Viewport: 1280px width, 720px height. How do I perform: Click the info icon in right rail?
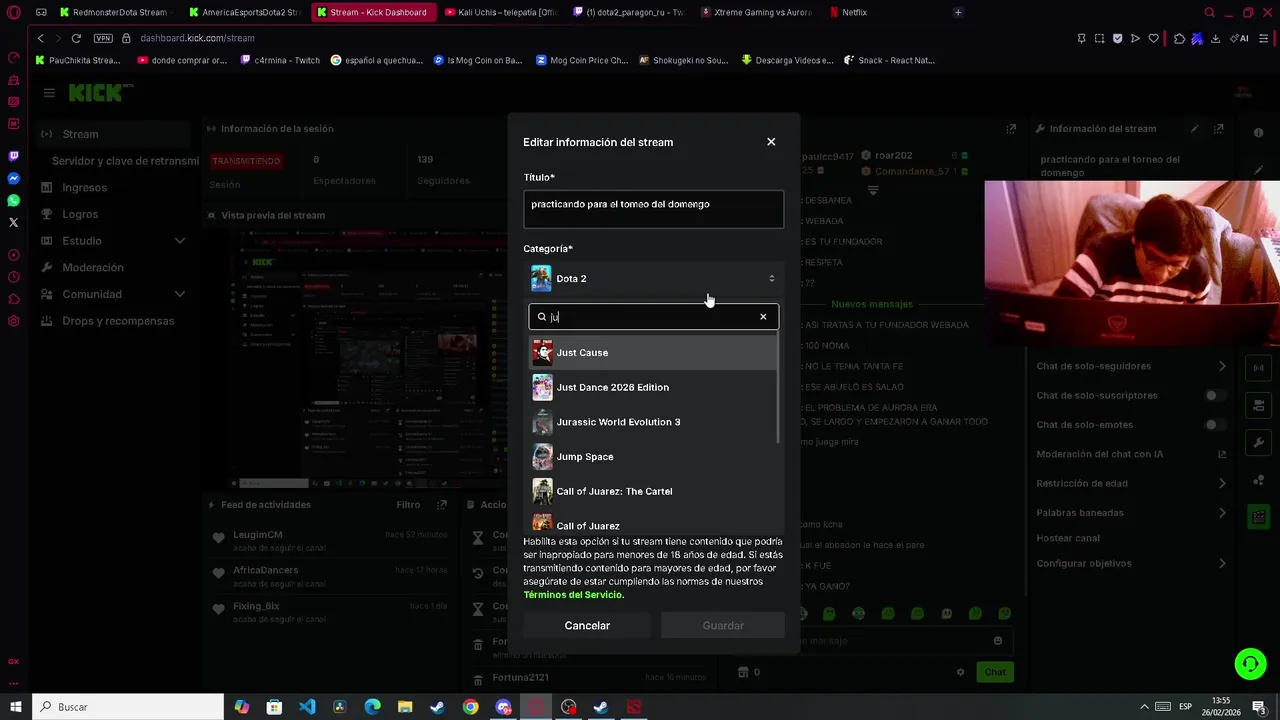tap(1258, 133)
